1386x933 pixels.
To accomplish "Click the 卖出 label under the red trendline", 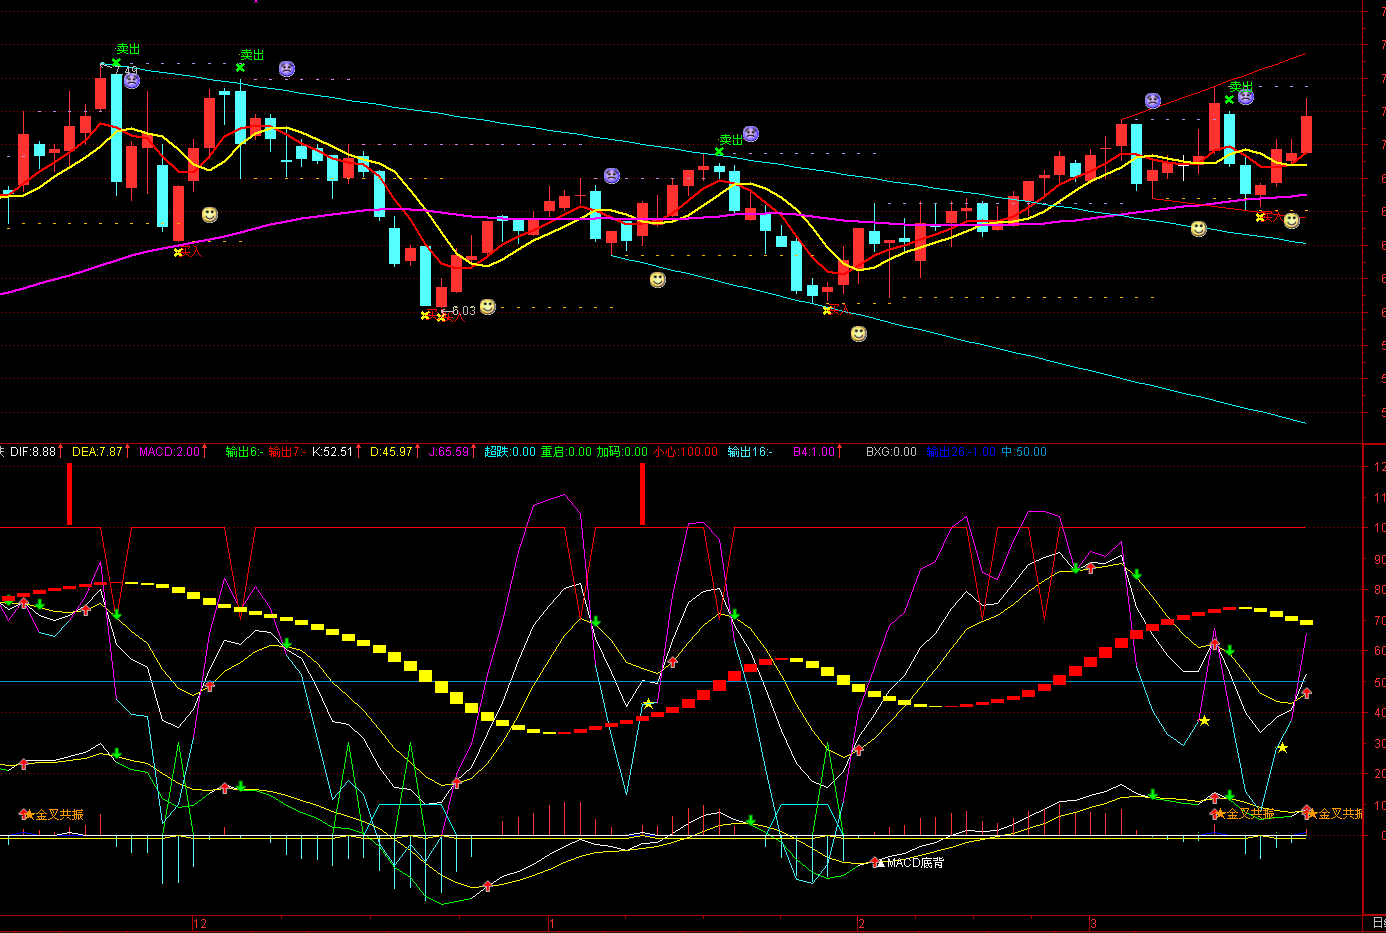I will click(x=1241, y=87).
